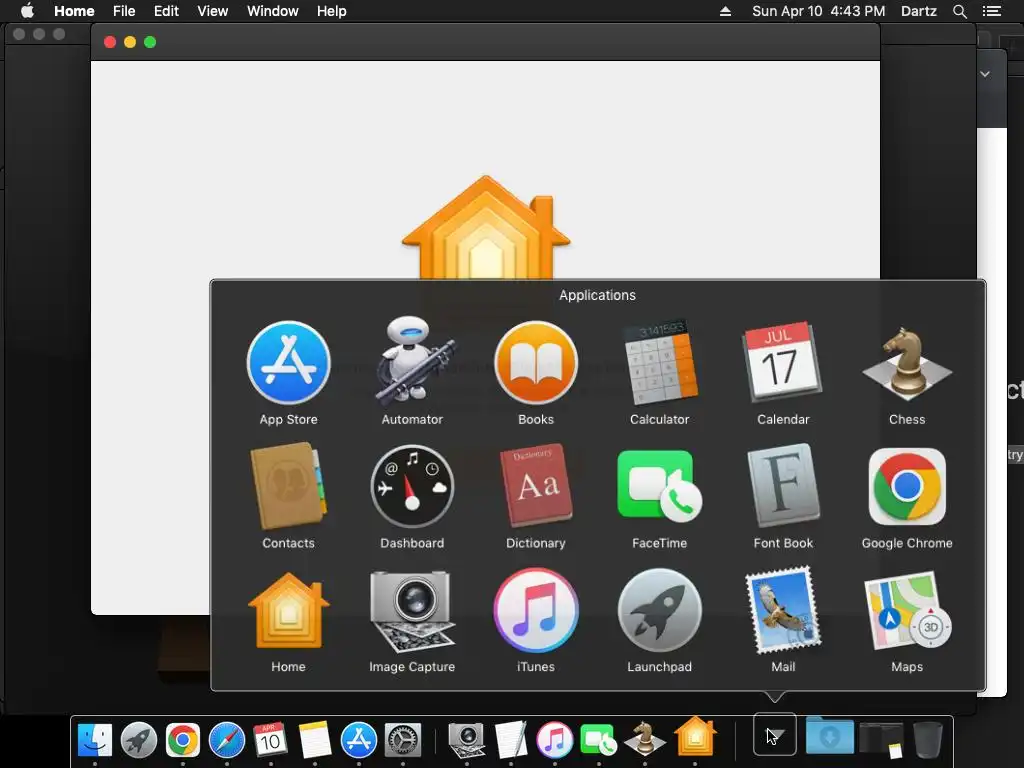Image resolution: width=1024 pixels, height=768 pixels.
Task: Open the Edit menu
Action: point(166,11)
